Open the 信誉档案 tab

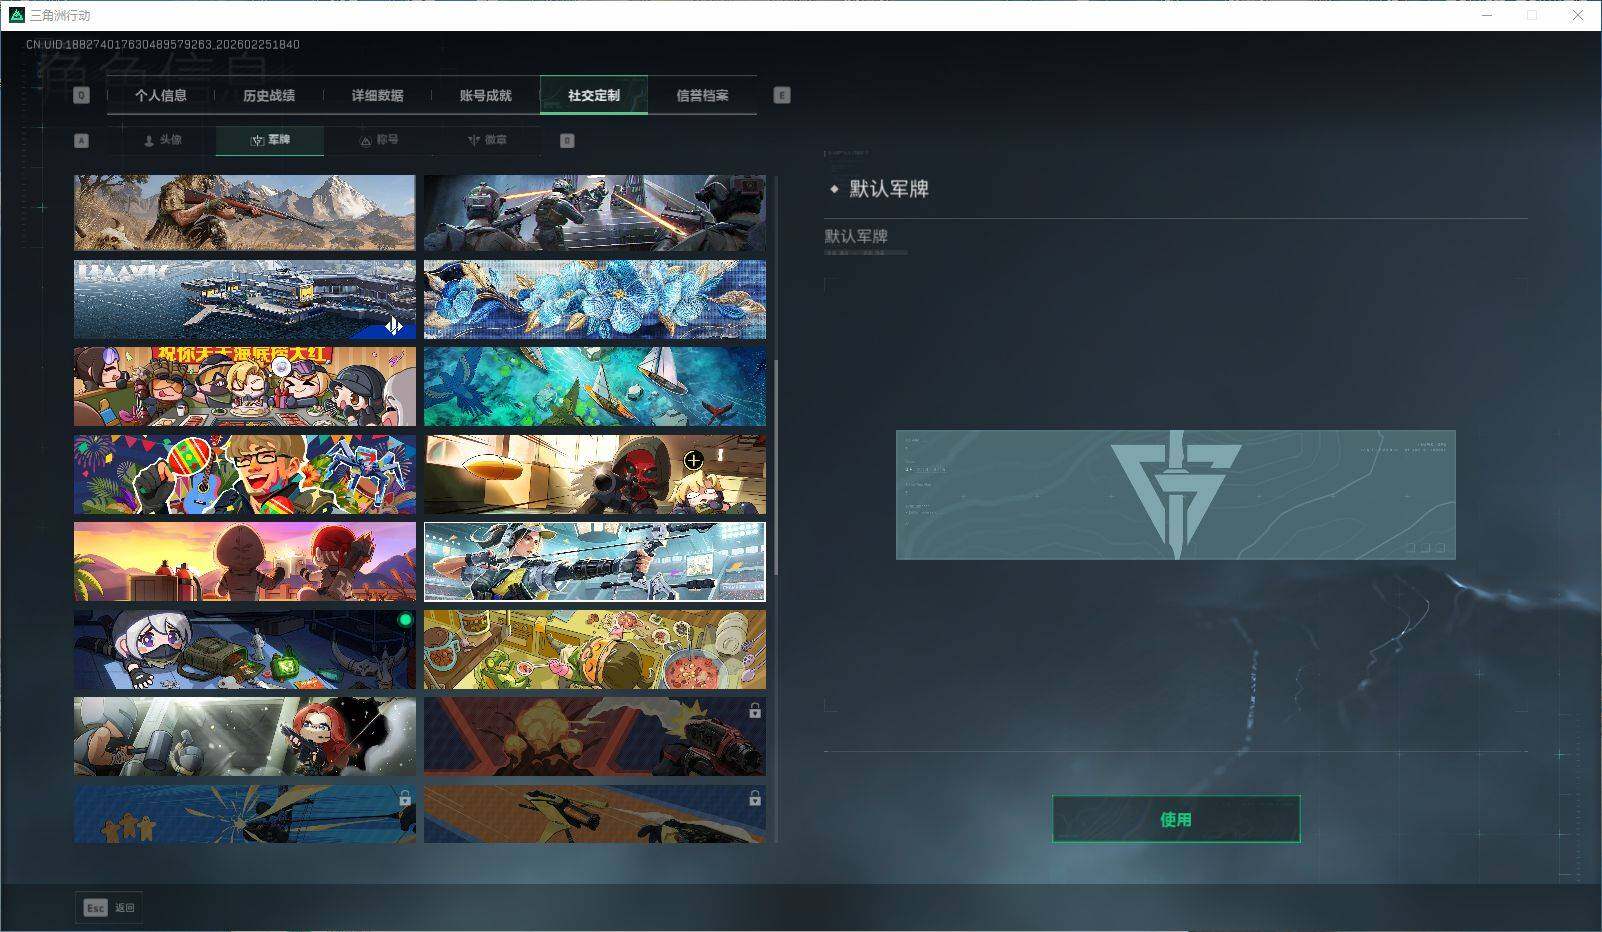[x=702, y=95]
